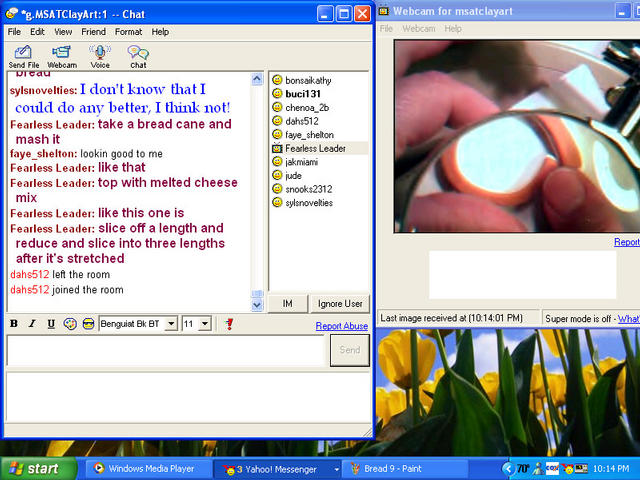640x480 pixels.
Task: Open the emoticons picker
Action: pos(88,324)
